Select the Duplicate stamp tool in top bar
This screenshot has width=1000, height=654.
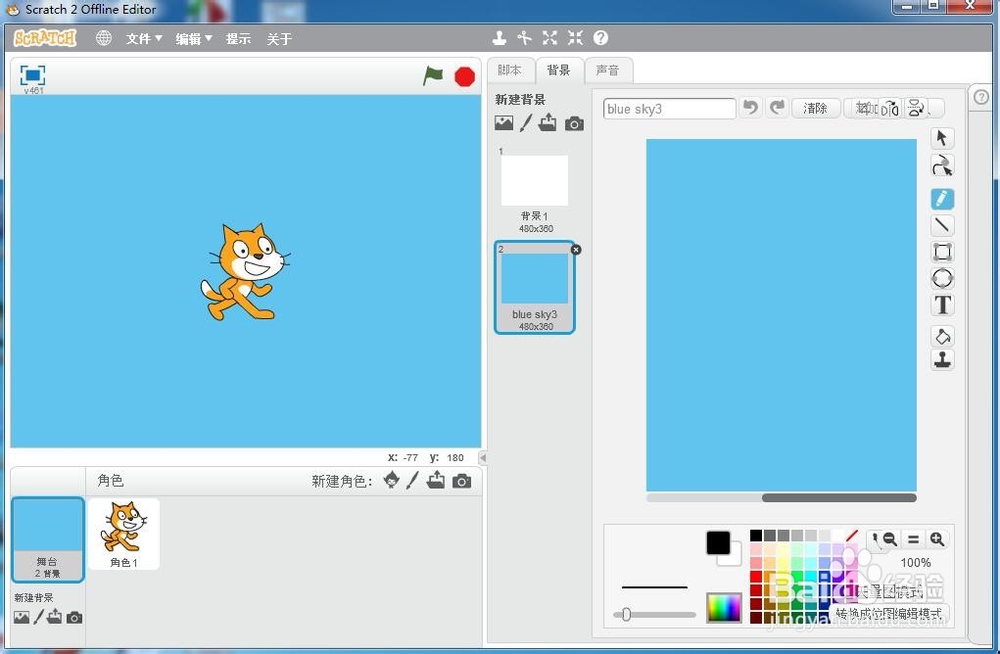(499, 38)
